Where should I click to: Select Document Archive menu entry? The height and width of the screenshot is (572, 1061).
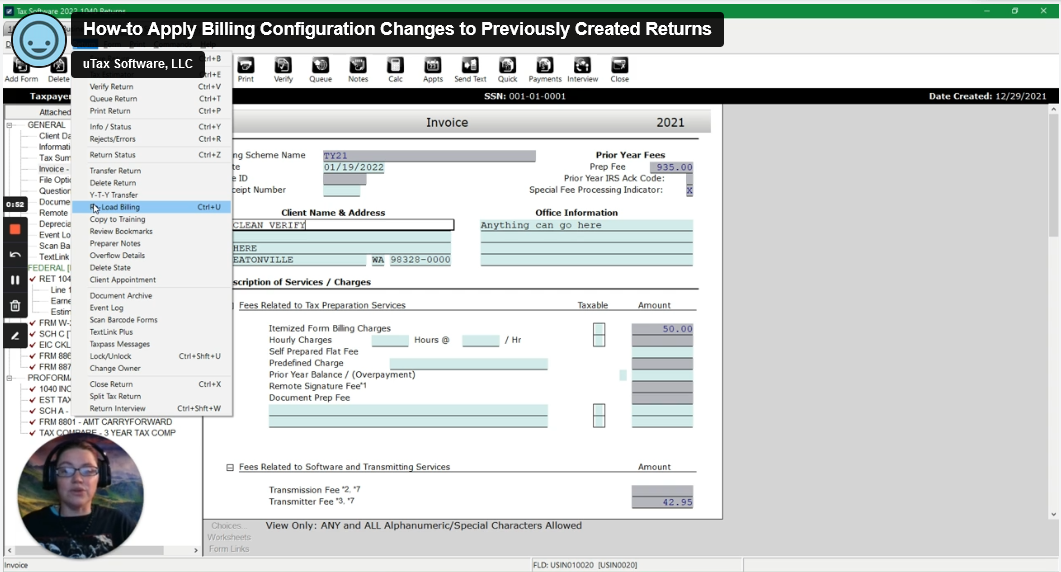point(152,296)
